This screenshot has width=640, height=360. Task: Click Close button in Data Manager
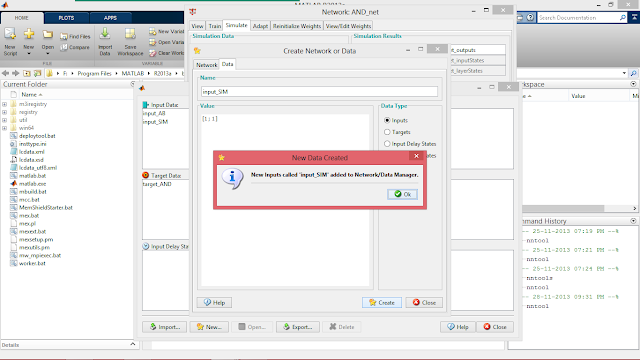click(x=495, y=327)
